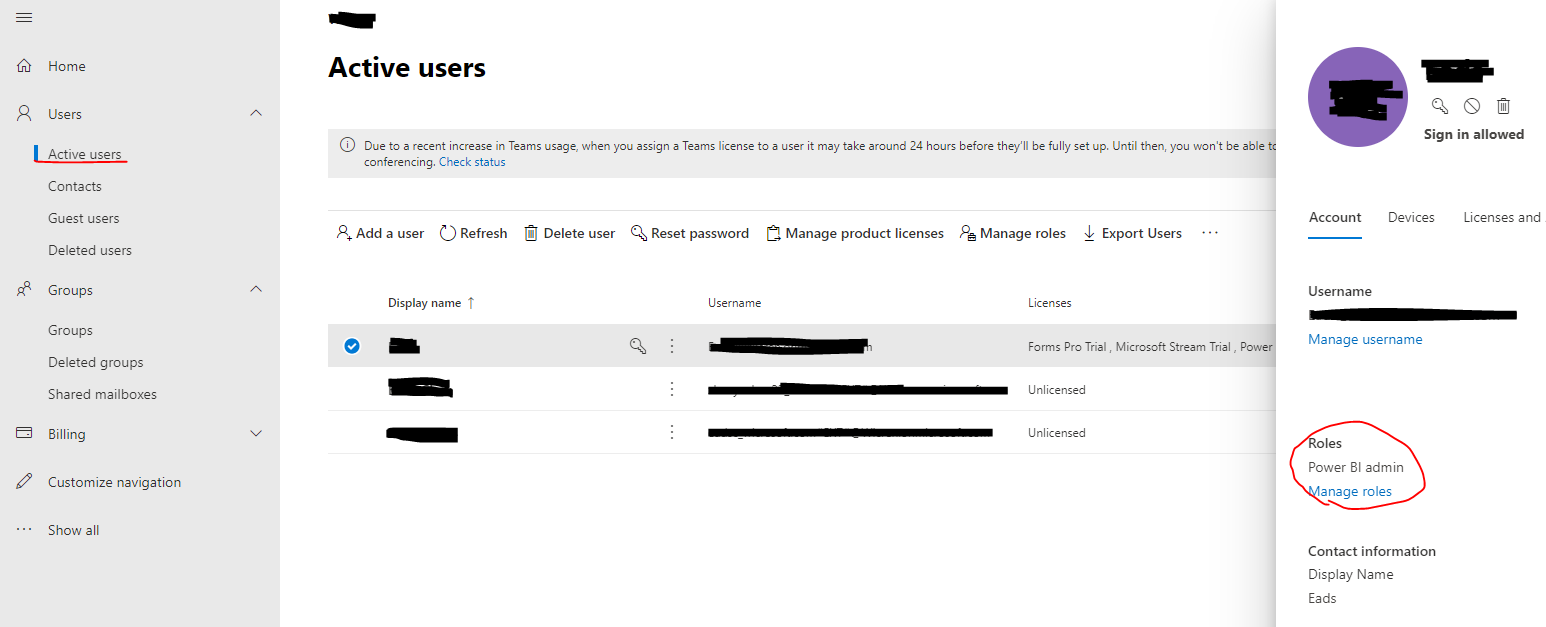The height and width of the screenshot is (627, 1546).
Task: Click Show all label in navigation
Action: [x=74, y=530]
